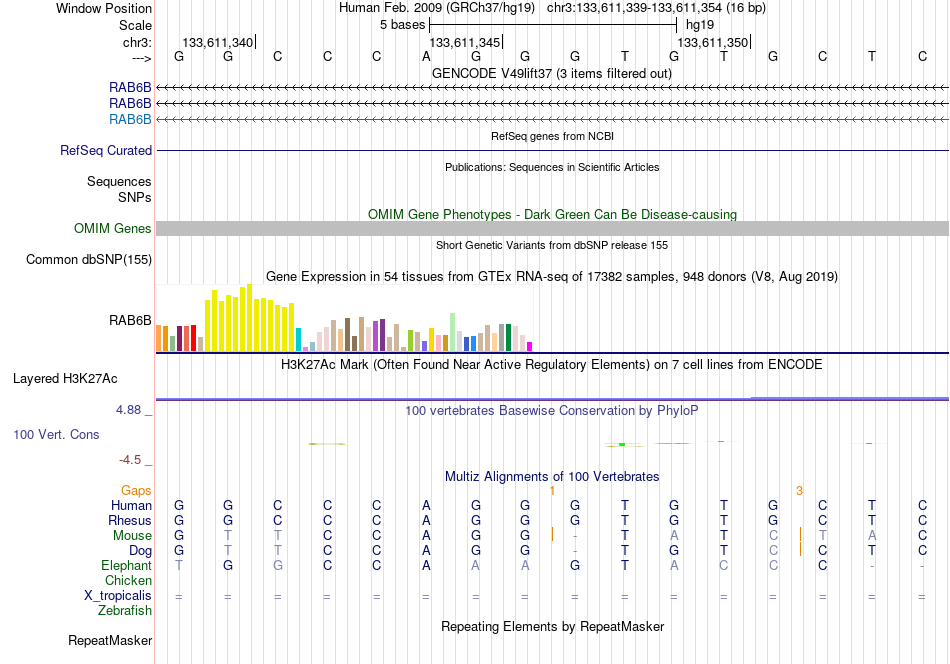Click the GENCODE V49lift37 track title

pos(552,73)
